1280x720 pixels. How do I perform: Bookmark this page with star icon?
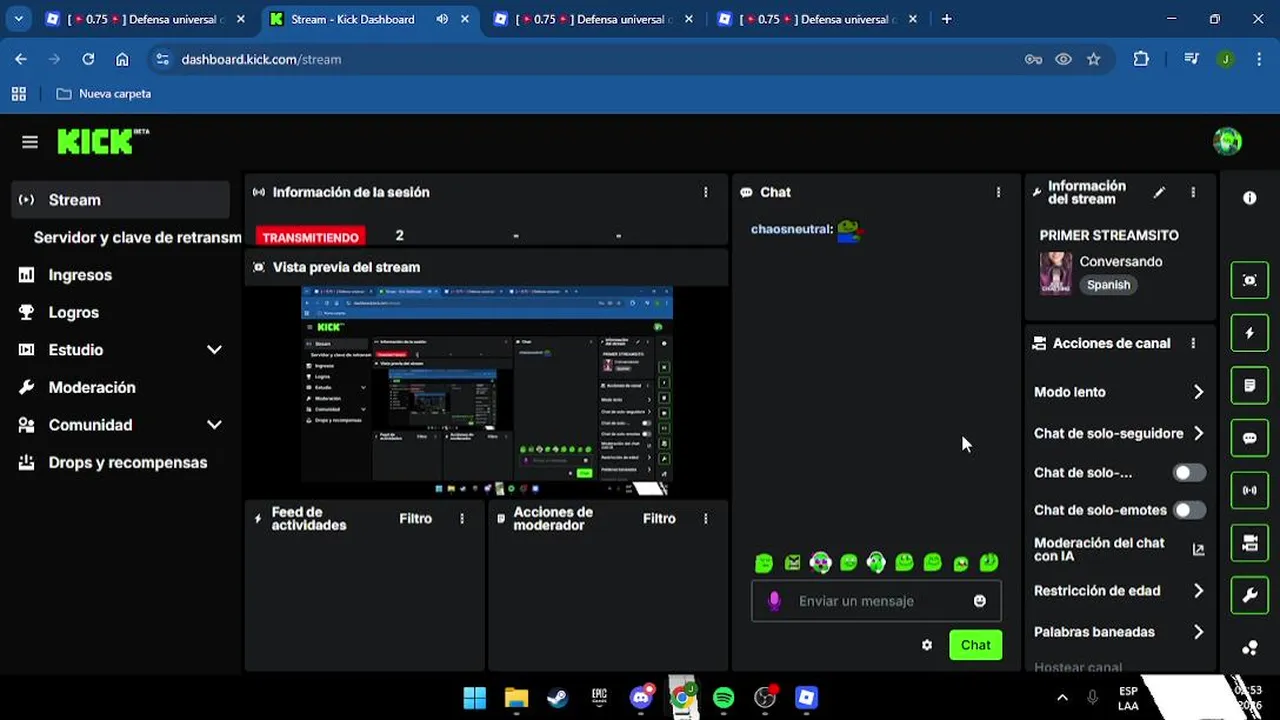[x=1093, y=59]
